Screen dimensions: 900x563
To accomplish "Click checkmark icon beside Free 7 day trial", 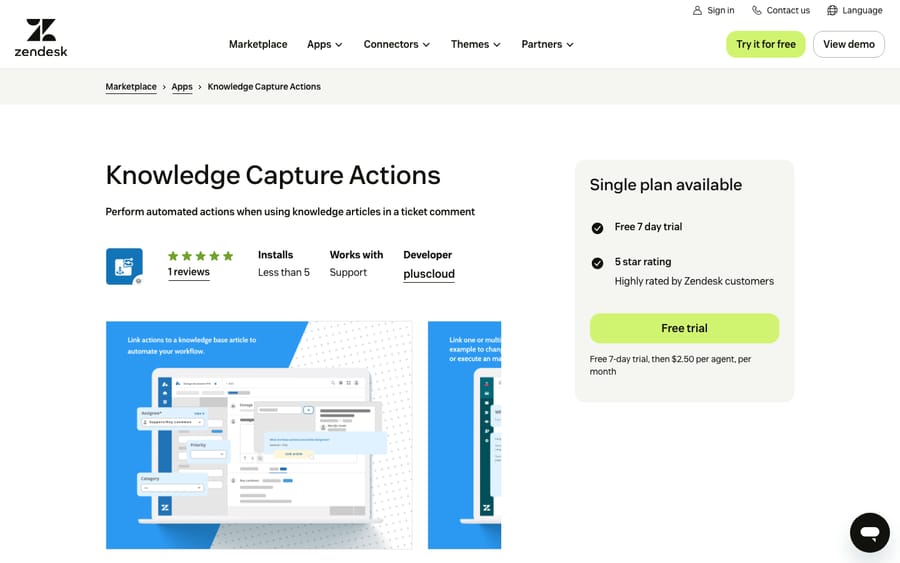I will coord(598,228).
